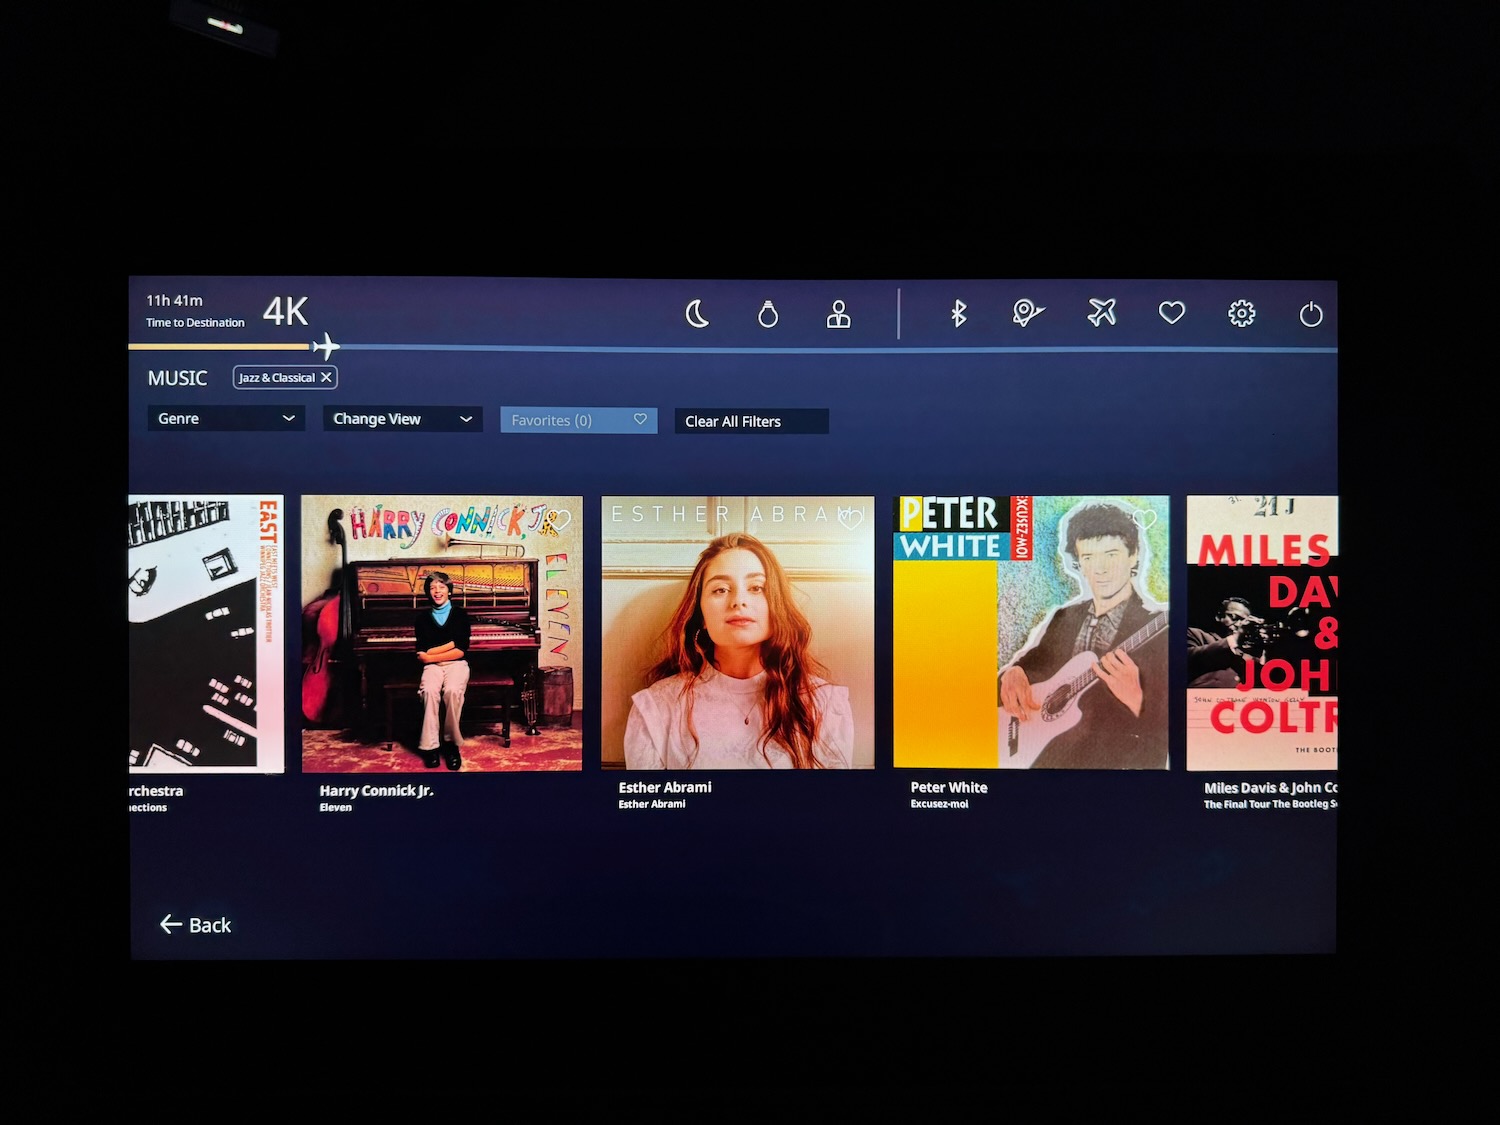Favorite the Peter White Excusez-moi album
Image resolution: width=1500 pixels, height=1125 pixels.
1143,520
